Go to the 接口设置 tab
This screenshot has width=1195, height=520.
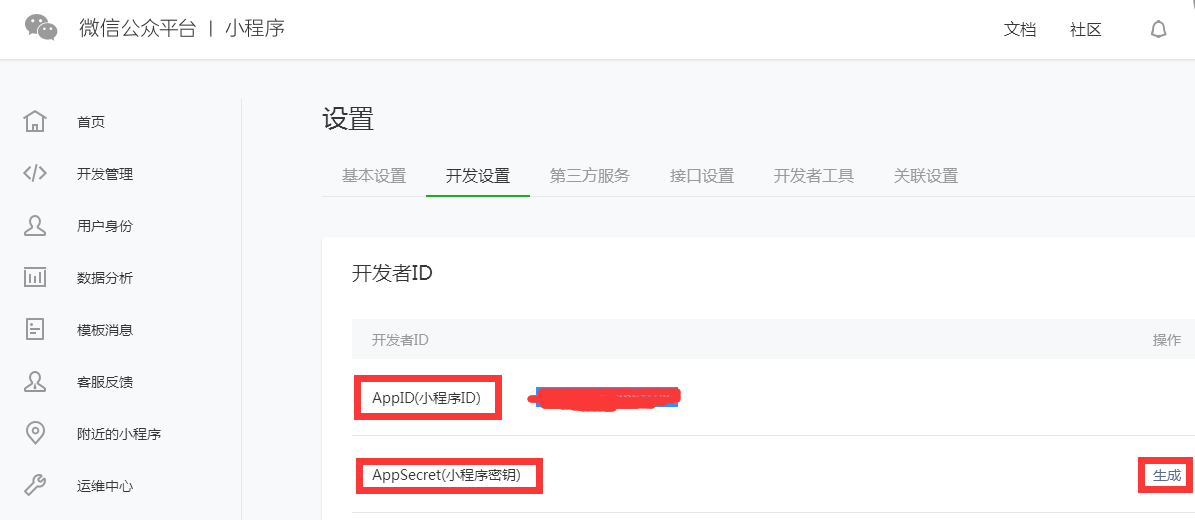click(x=702, y=176)
